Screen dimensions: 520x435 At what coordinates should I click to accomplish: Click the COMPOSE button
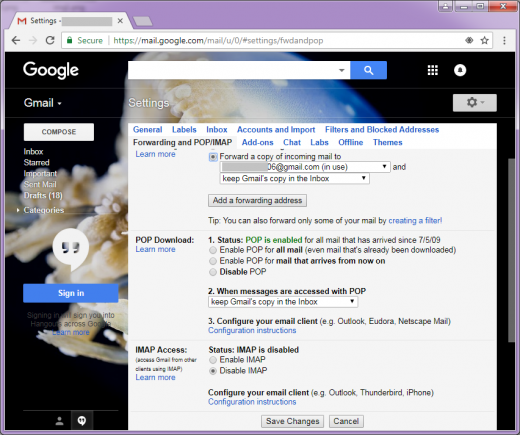tap(59, 132)
